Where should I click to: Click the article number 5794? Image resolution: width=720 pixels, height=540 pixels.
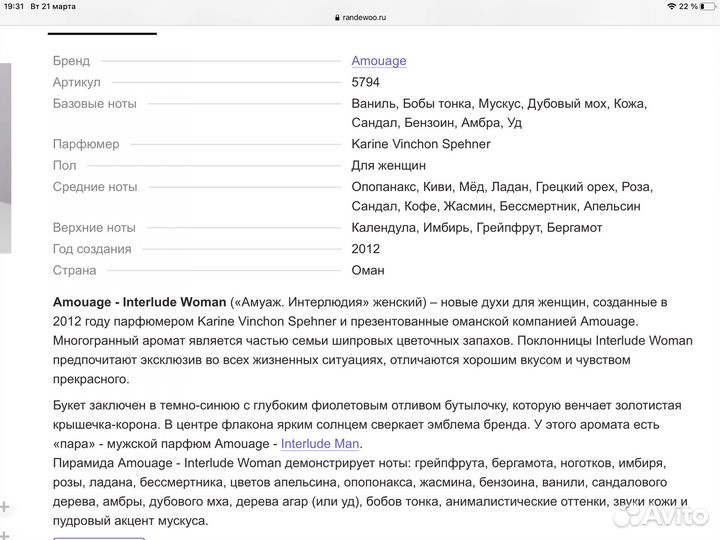366,82
